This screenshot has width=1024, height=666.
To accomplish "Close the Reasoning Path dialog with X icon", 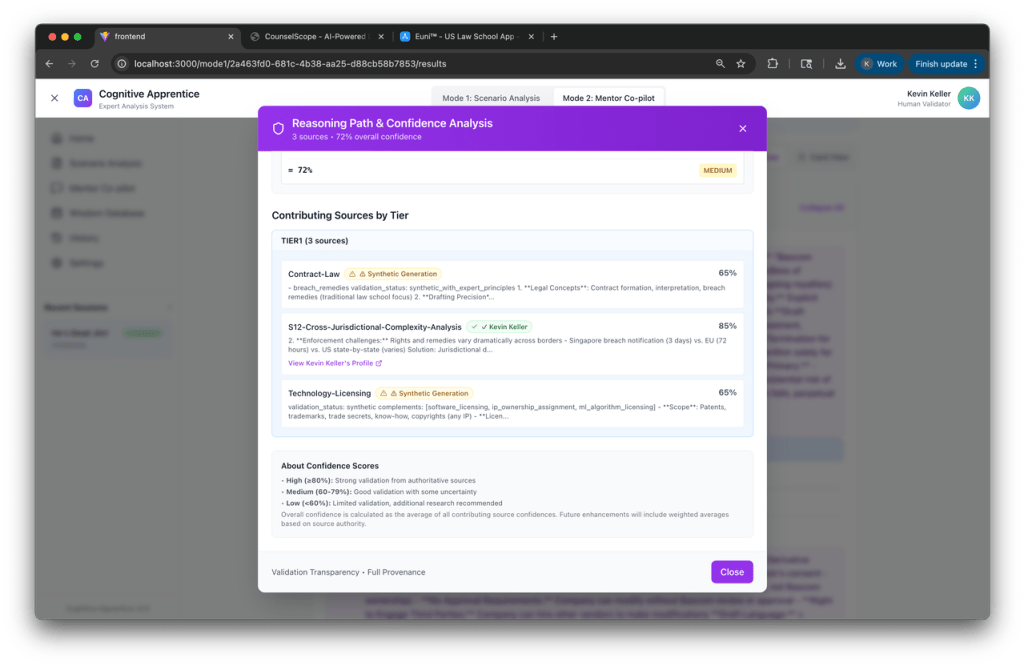I will click(x=743, y=129).
